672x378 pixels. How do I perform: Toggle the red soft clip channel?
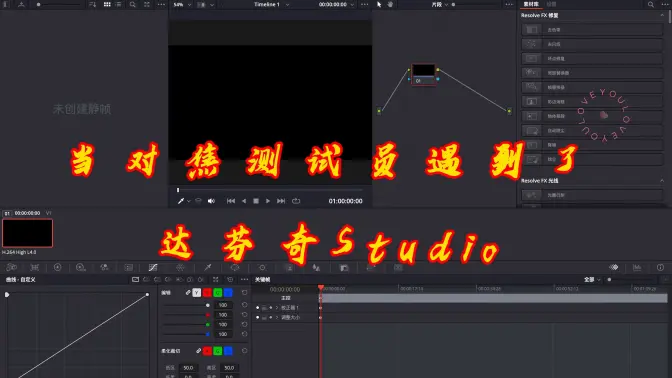[207, 351]
